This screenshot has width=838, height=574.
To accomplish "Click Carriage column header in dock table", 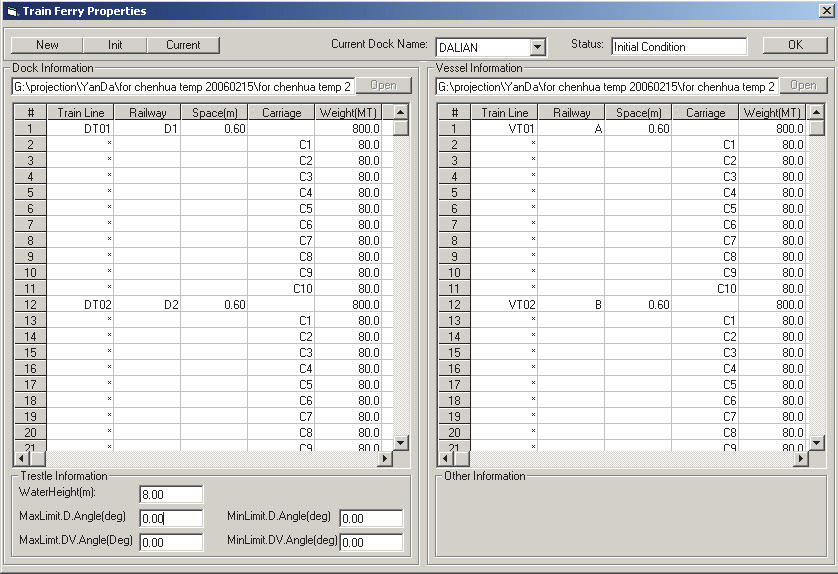I will [x=281, y=113].
